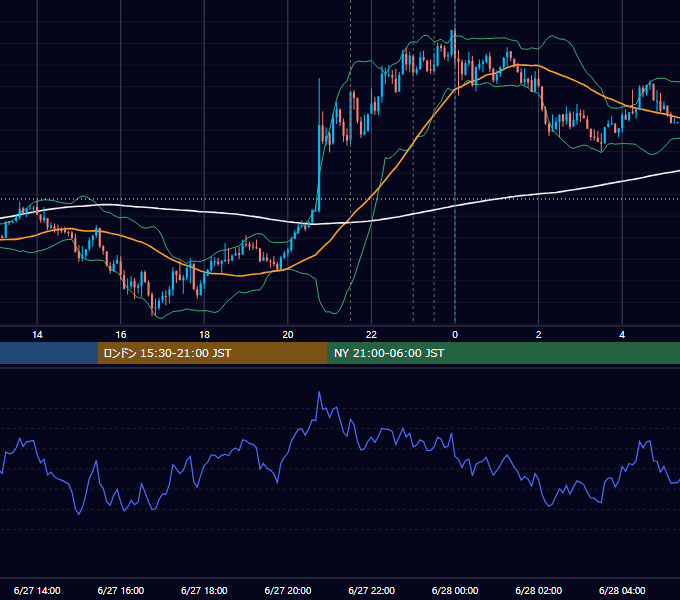The width and height of the screenshot is (680, 600).
Task: Click the 6/28 04:00 date label
Action: tap(622, 590)
